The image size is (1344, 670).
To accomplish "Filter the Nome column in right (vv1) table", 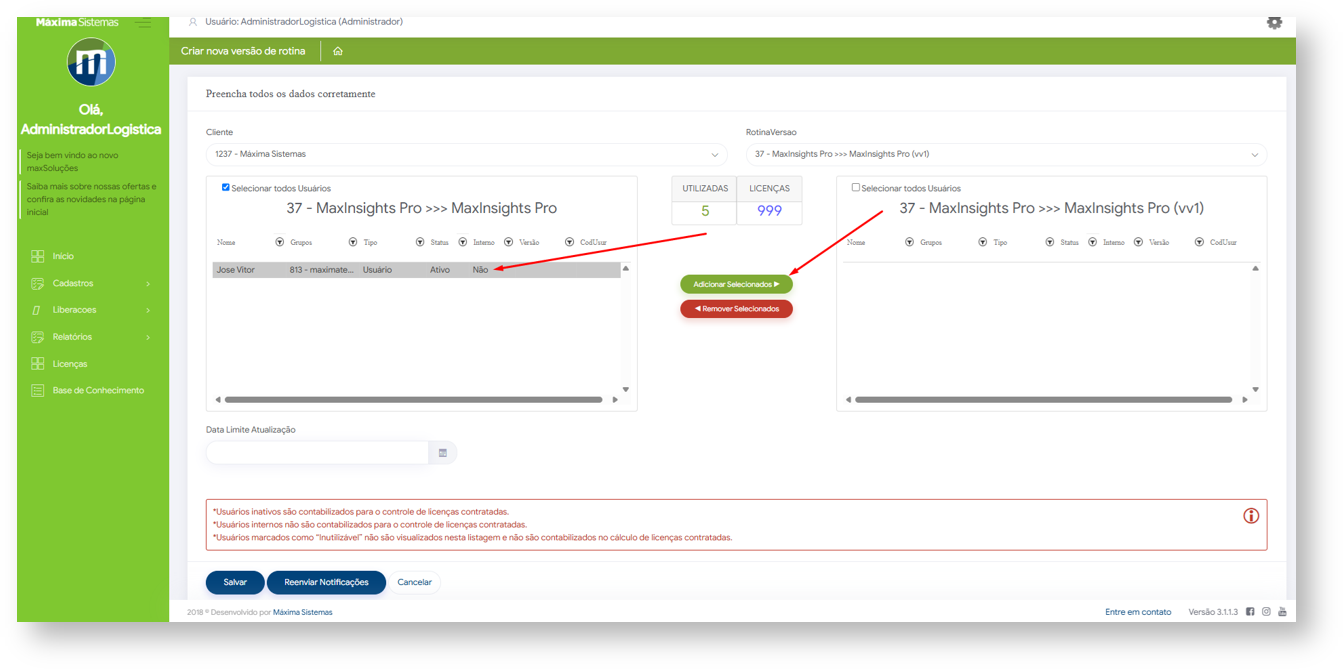I will point(909,243).
